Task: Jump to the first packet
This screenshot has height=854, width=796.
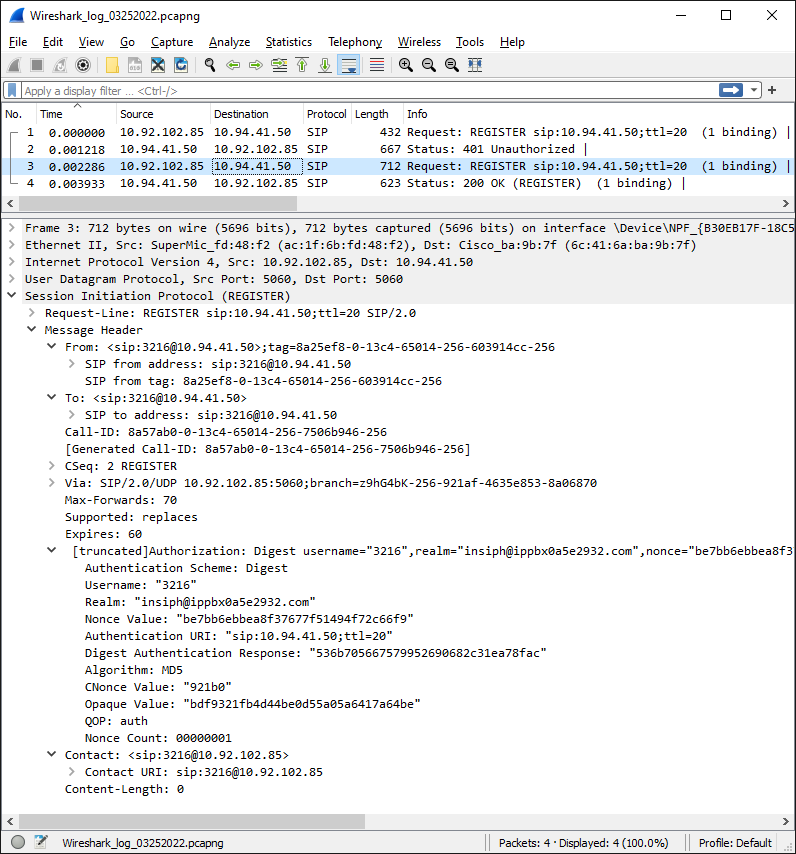Action: click(x=302, y=65)
